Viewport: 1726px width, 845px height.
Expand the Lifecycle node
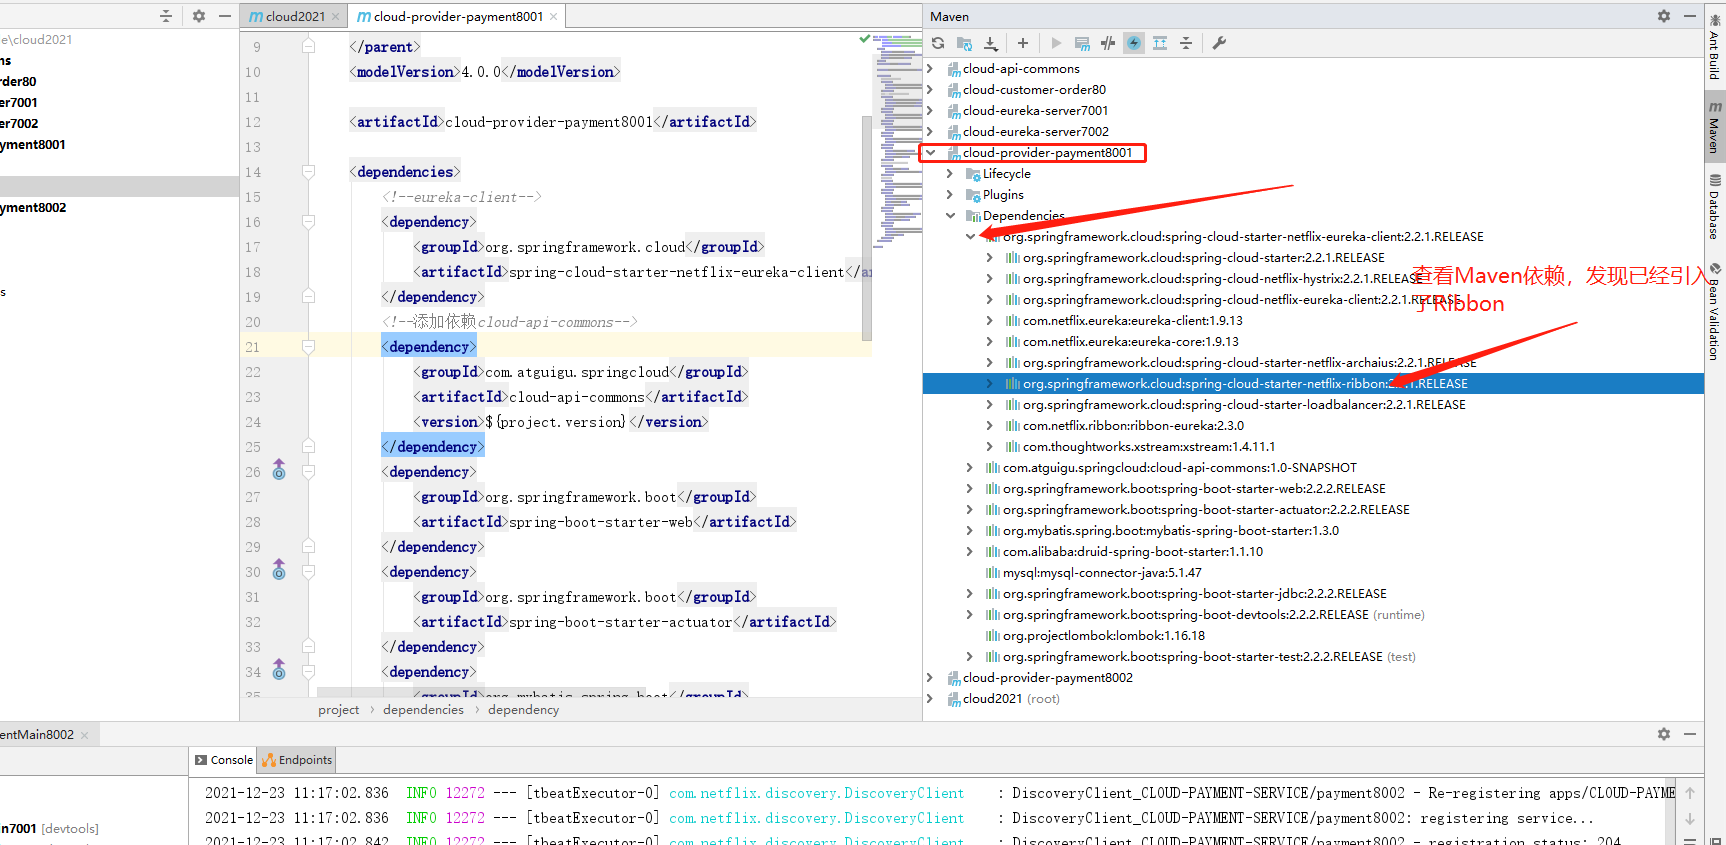(950, 174)
